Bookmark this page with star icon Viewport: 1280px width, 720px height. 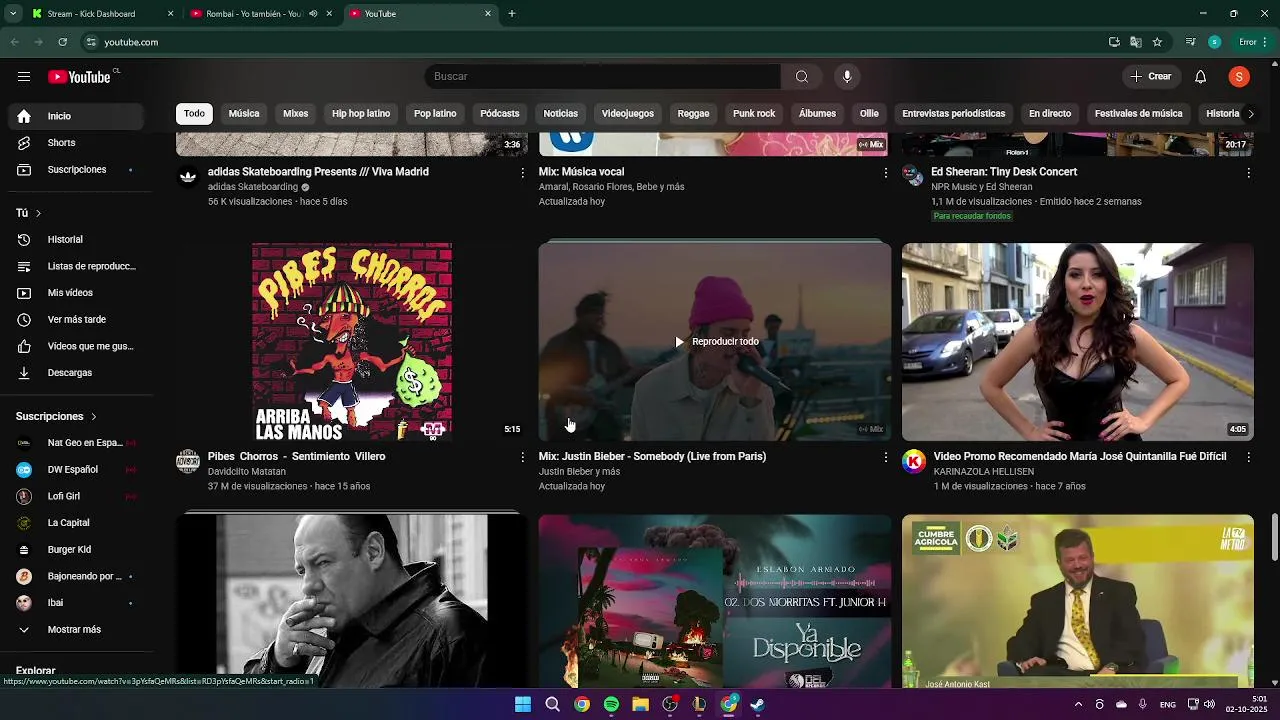1157,42
